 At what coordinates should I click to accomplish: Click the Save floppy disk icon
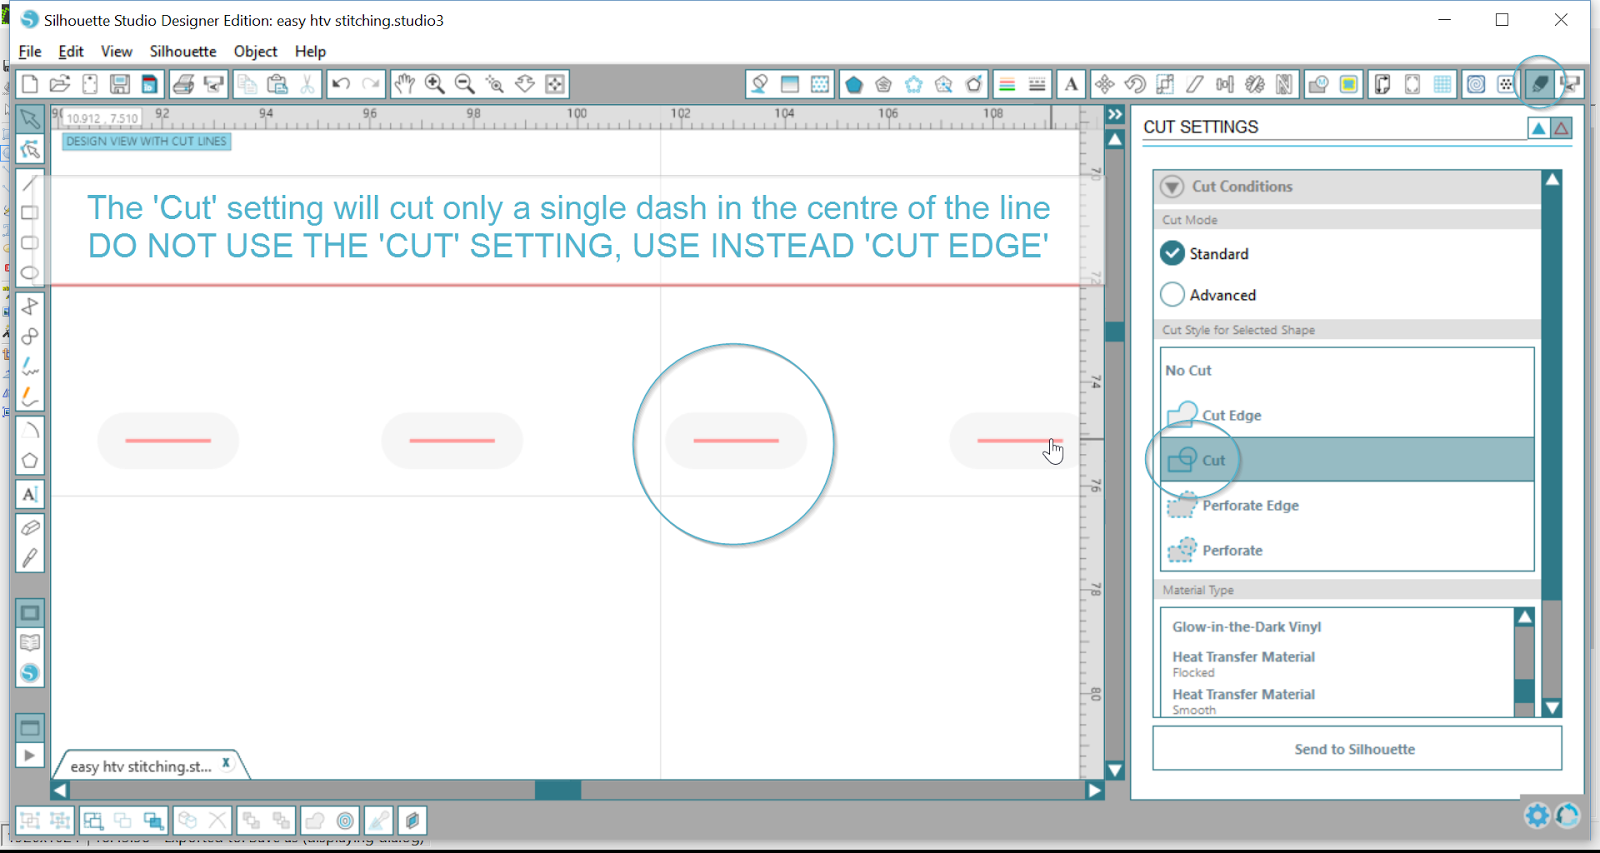coord(120,84)
